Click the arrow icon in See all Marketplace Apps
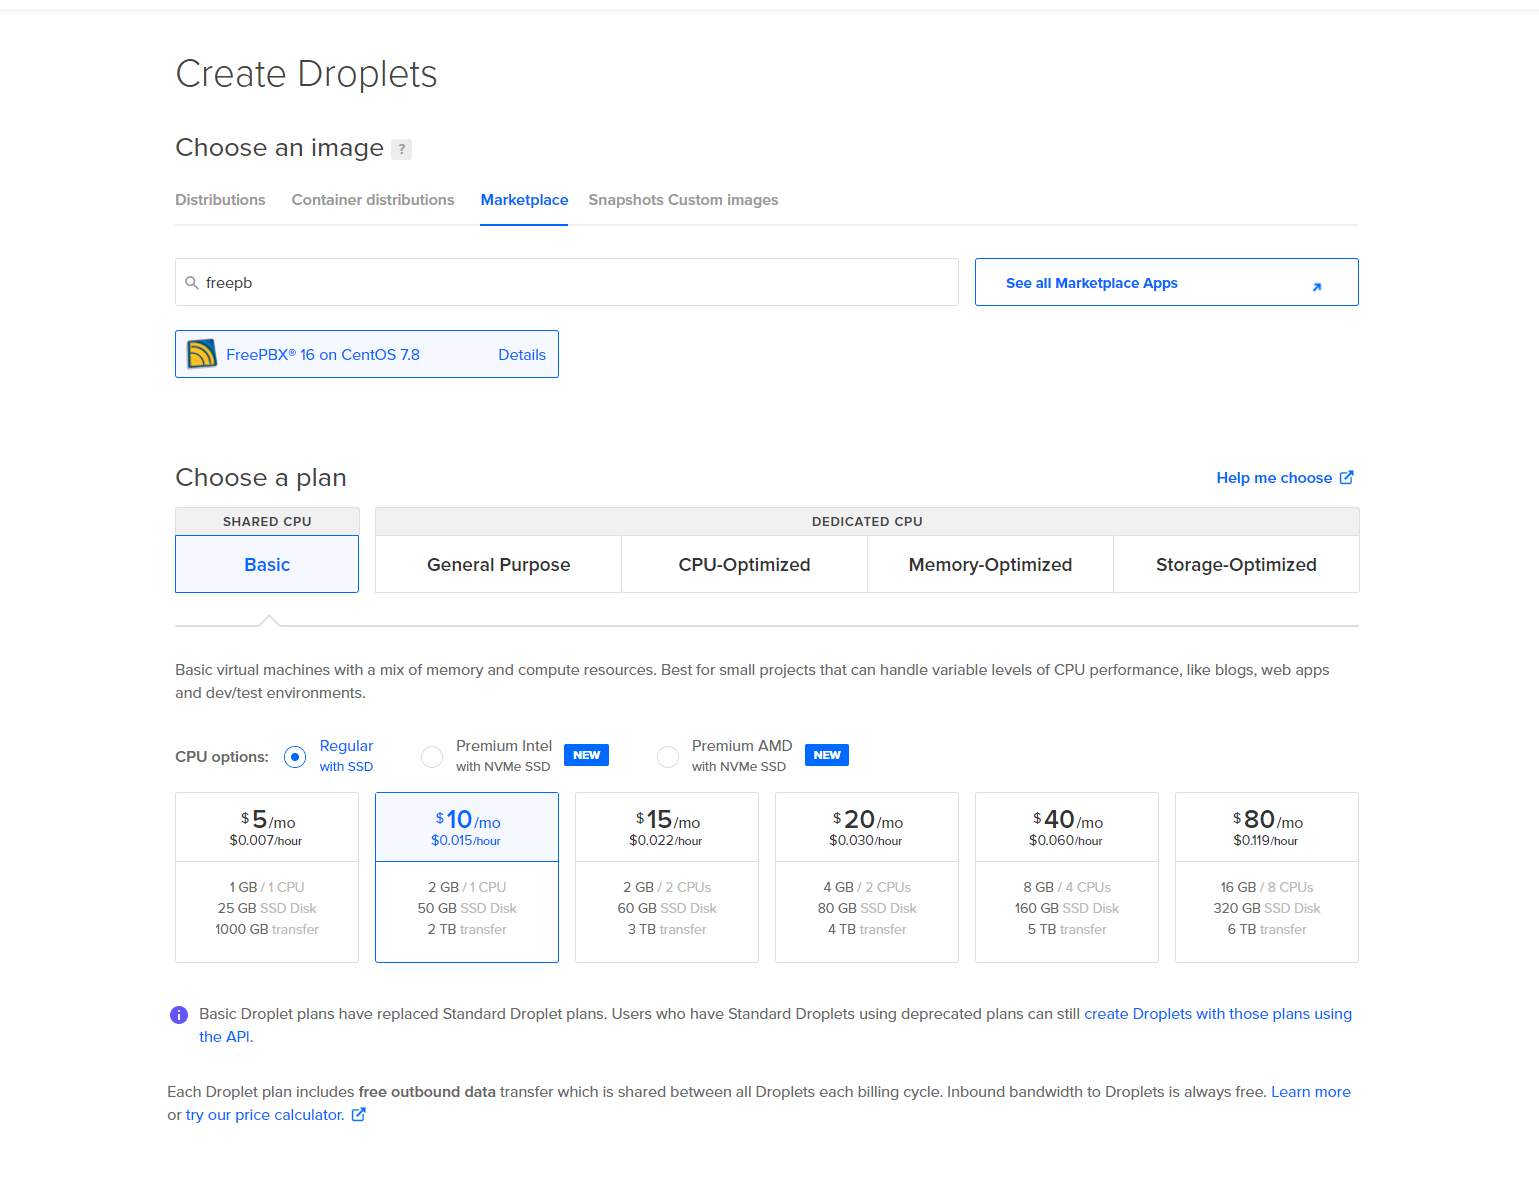Screen dimensions: 1539x1181 pyautogui.click(x=1316, y=287)
